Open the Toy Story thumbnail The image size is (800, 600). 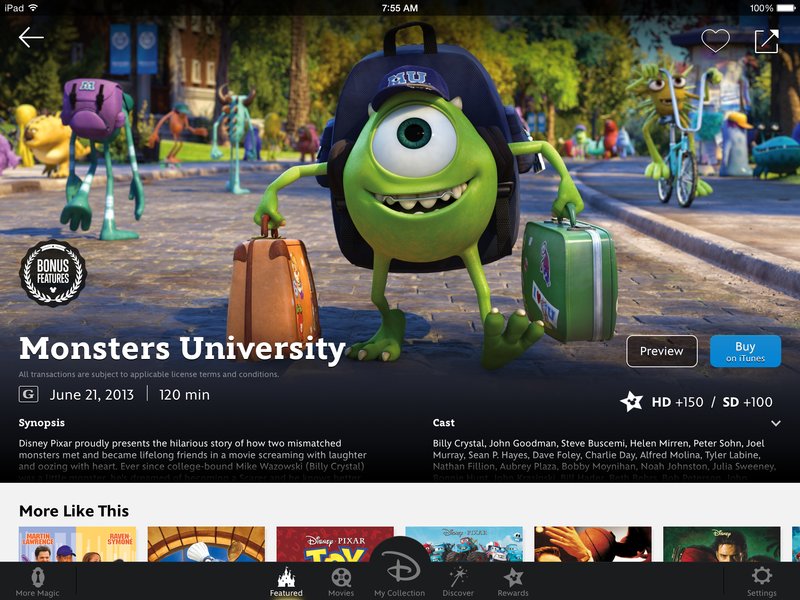[335, 544]
